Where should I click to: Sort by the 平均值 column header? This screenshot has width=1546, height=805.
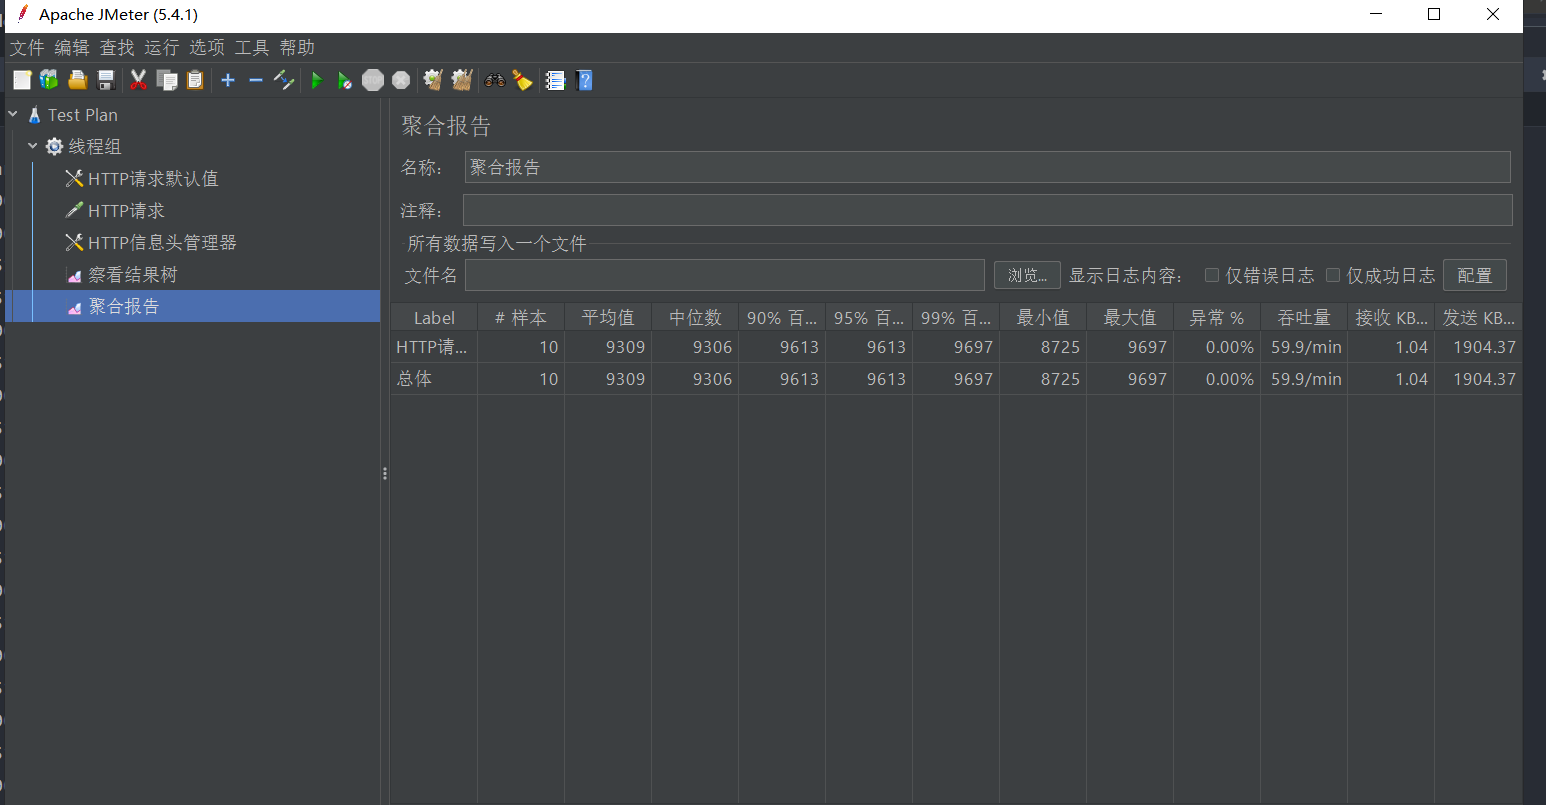pyautogui.click(x=608, y=317)
